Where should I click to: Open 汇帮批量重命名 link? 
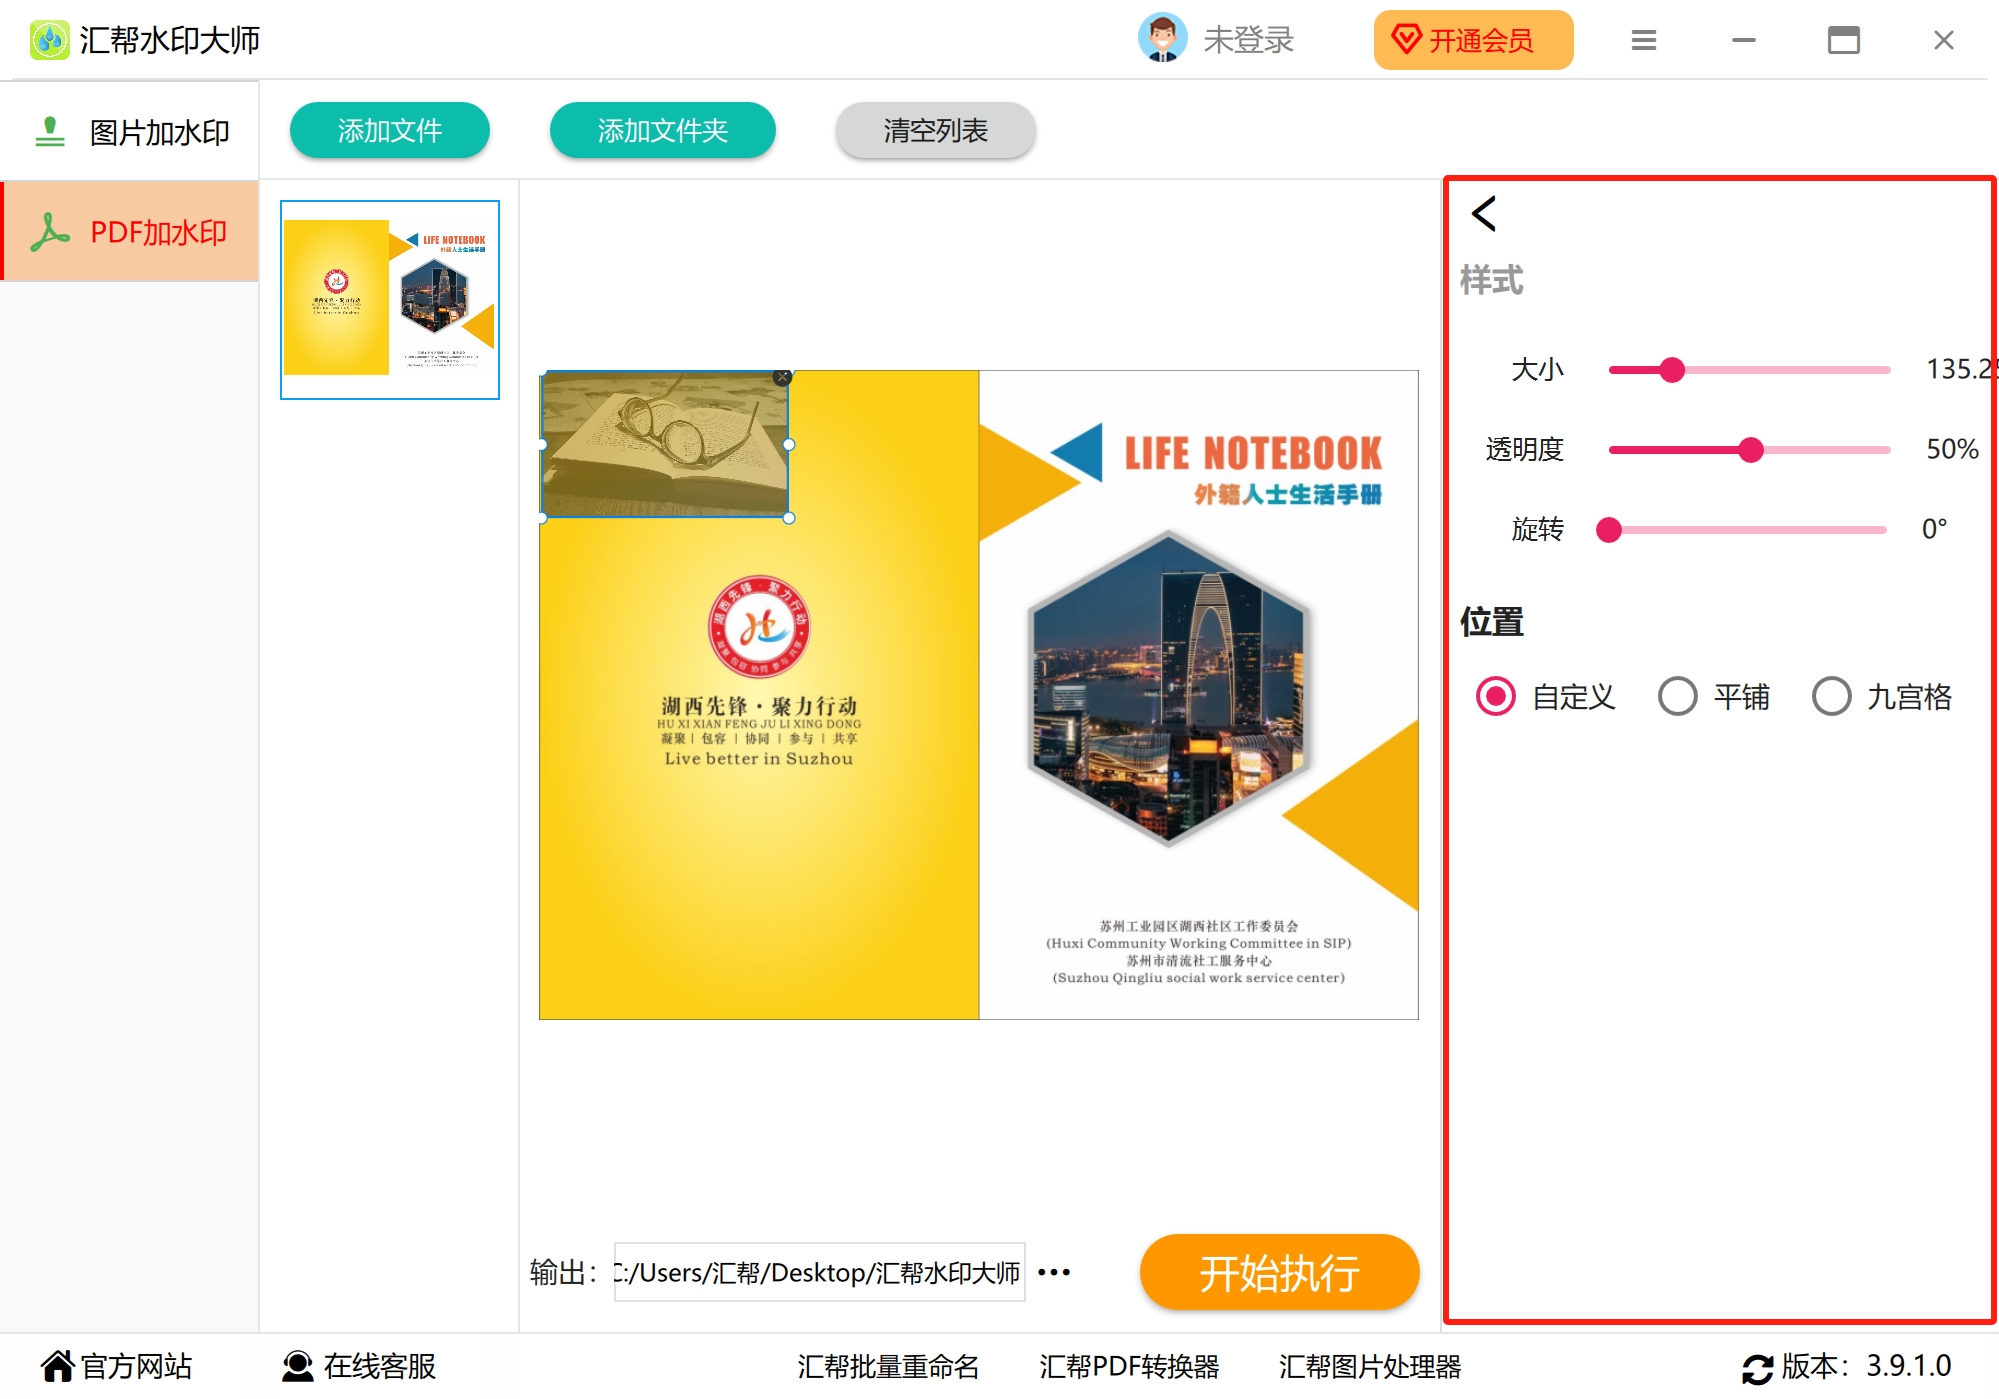(x=888, y=1366)
